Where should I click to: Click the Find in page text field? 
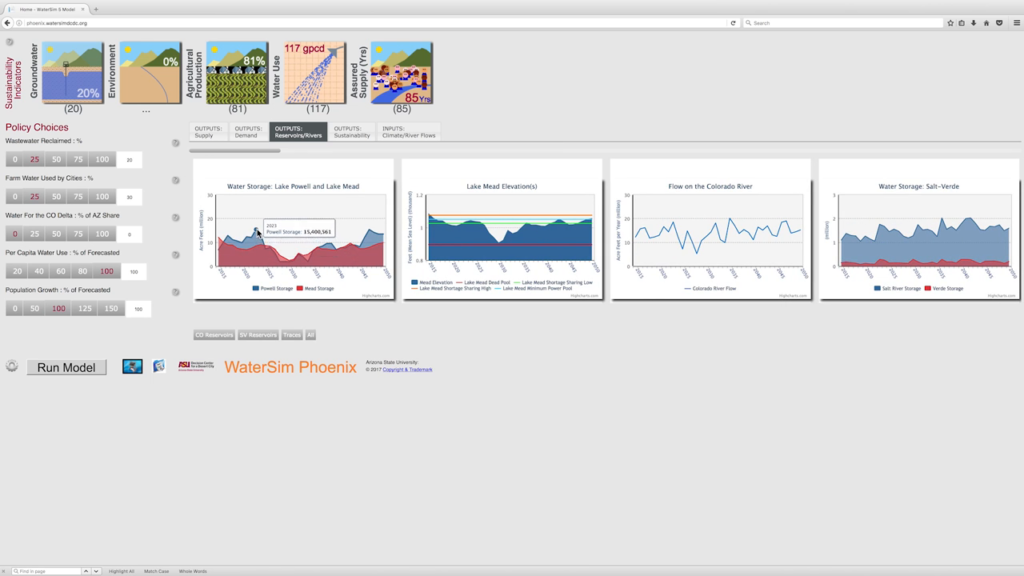coord(46,571)
